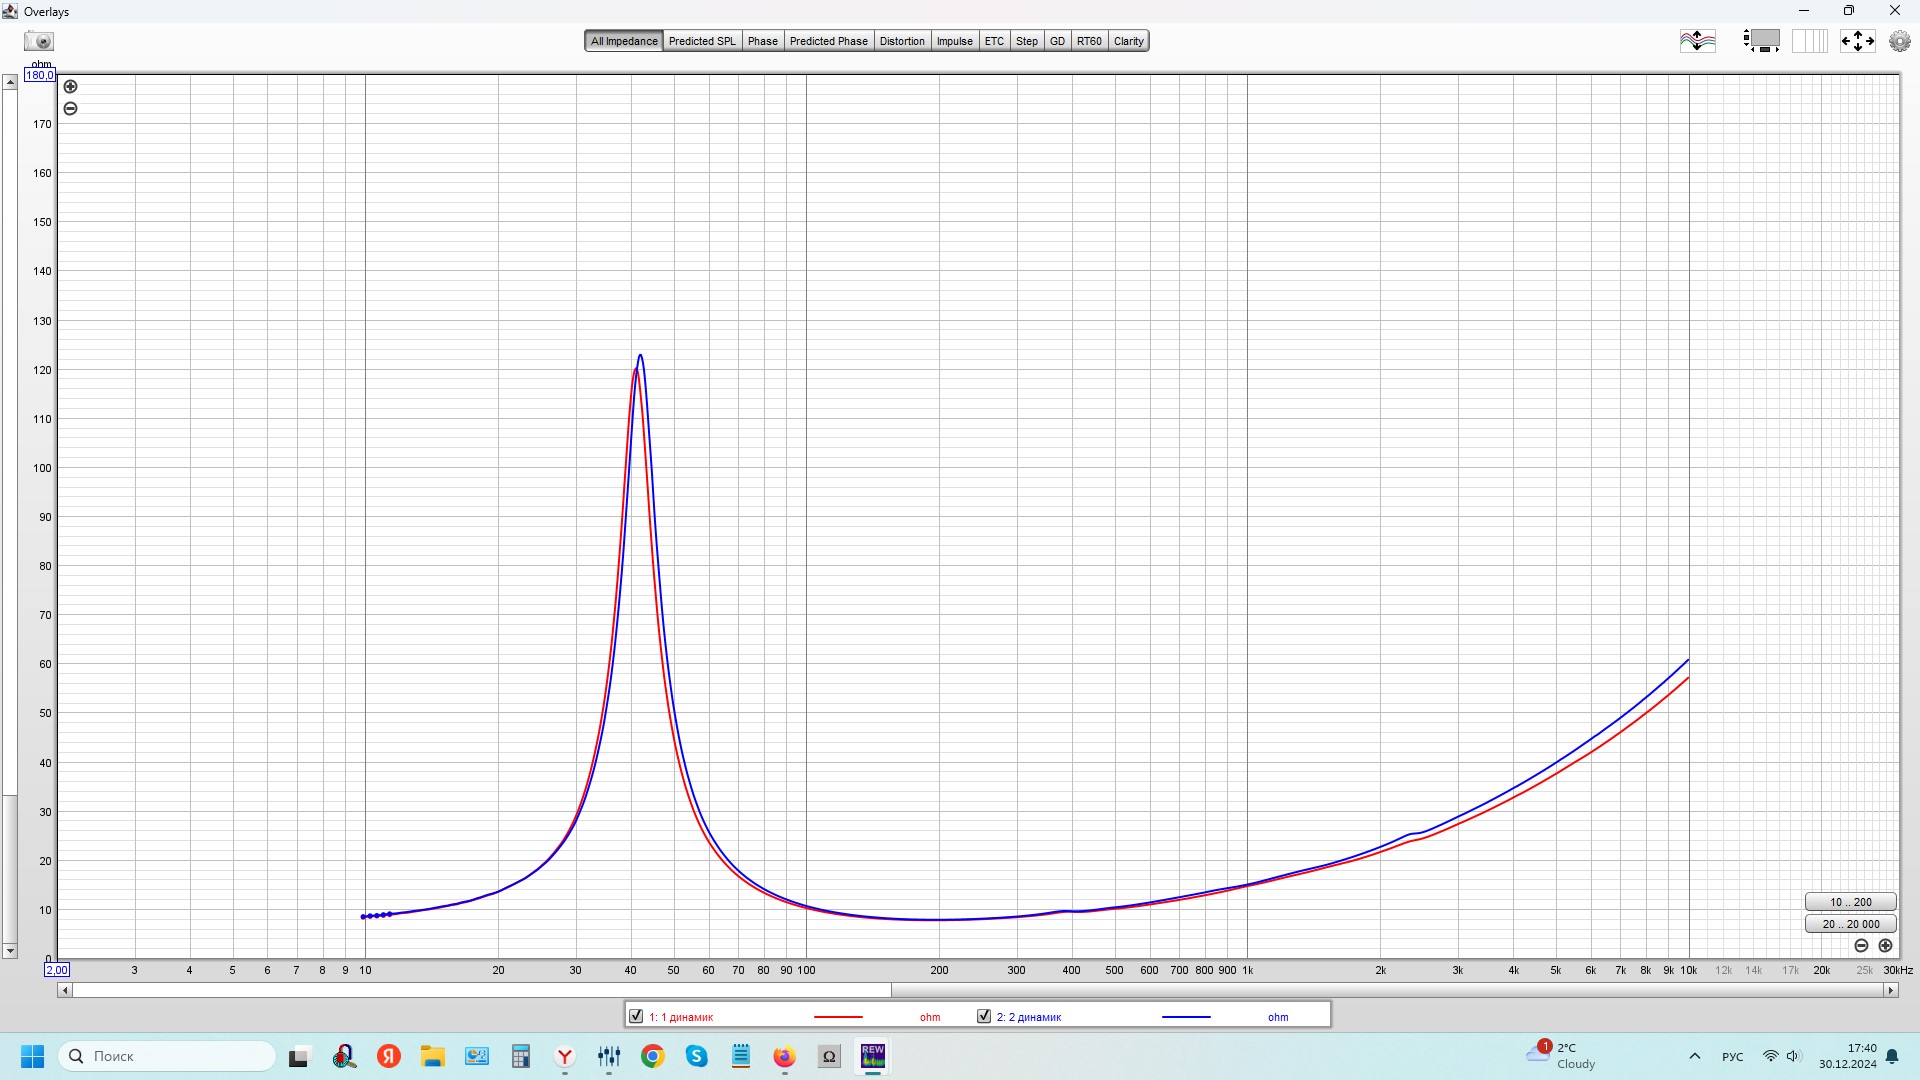Screen dimensions: 1920x1080
Task: Zoom in vertical axis with top-left plus icon
Action: click(x=70, y=87)
